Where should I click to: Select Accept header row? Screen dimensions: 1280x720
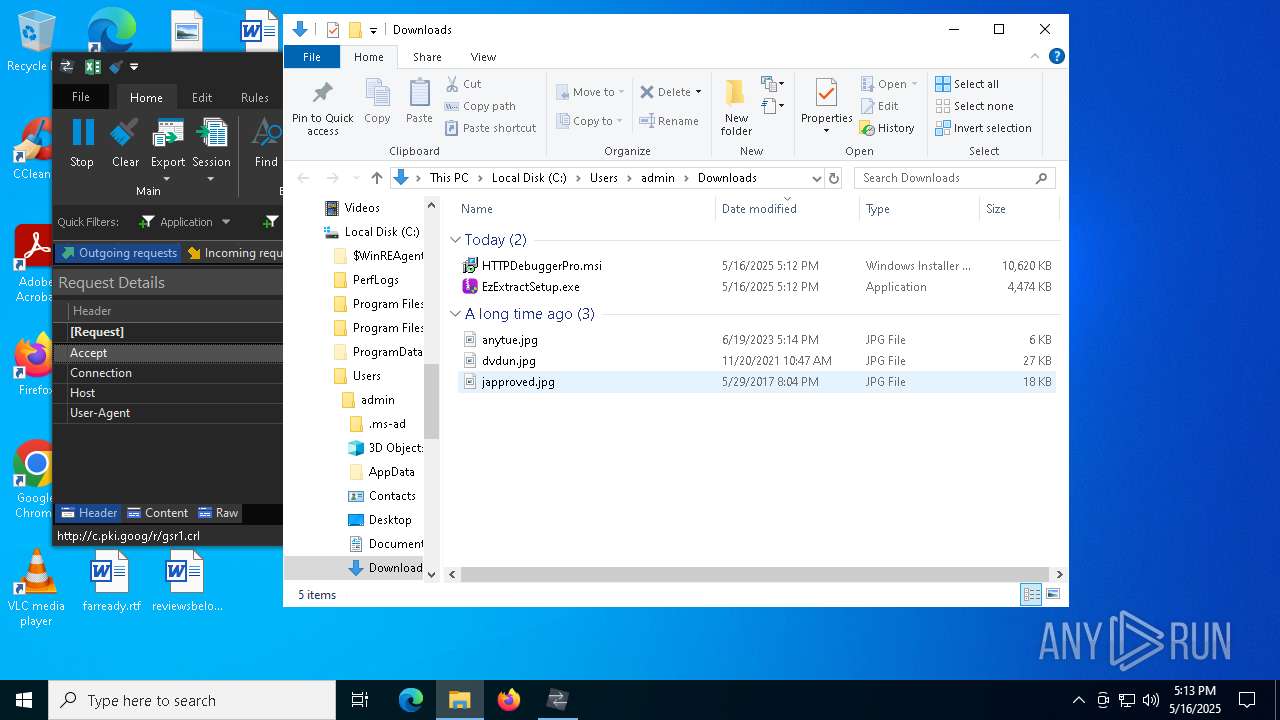pos(168,353)
